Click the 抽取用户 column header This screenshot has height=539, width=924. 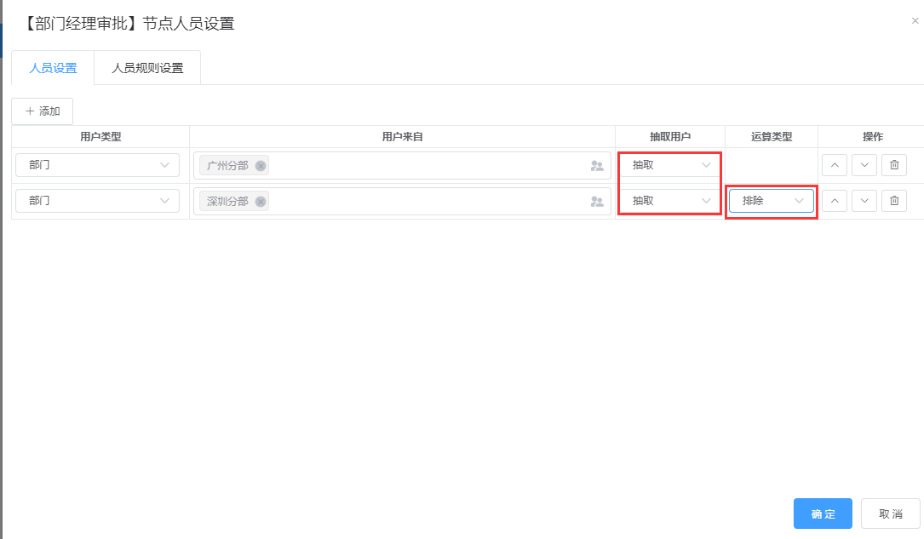click(x=670, y=137)
